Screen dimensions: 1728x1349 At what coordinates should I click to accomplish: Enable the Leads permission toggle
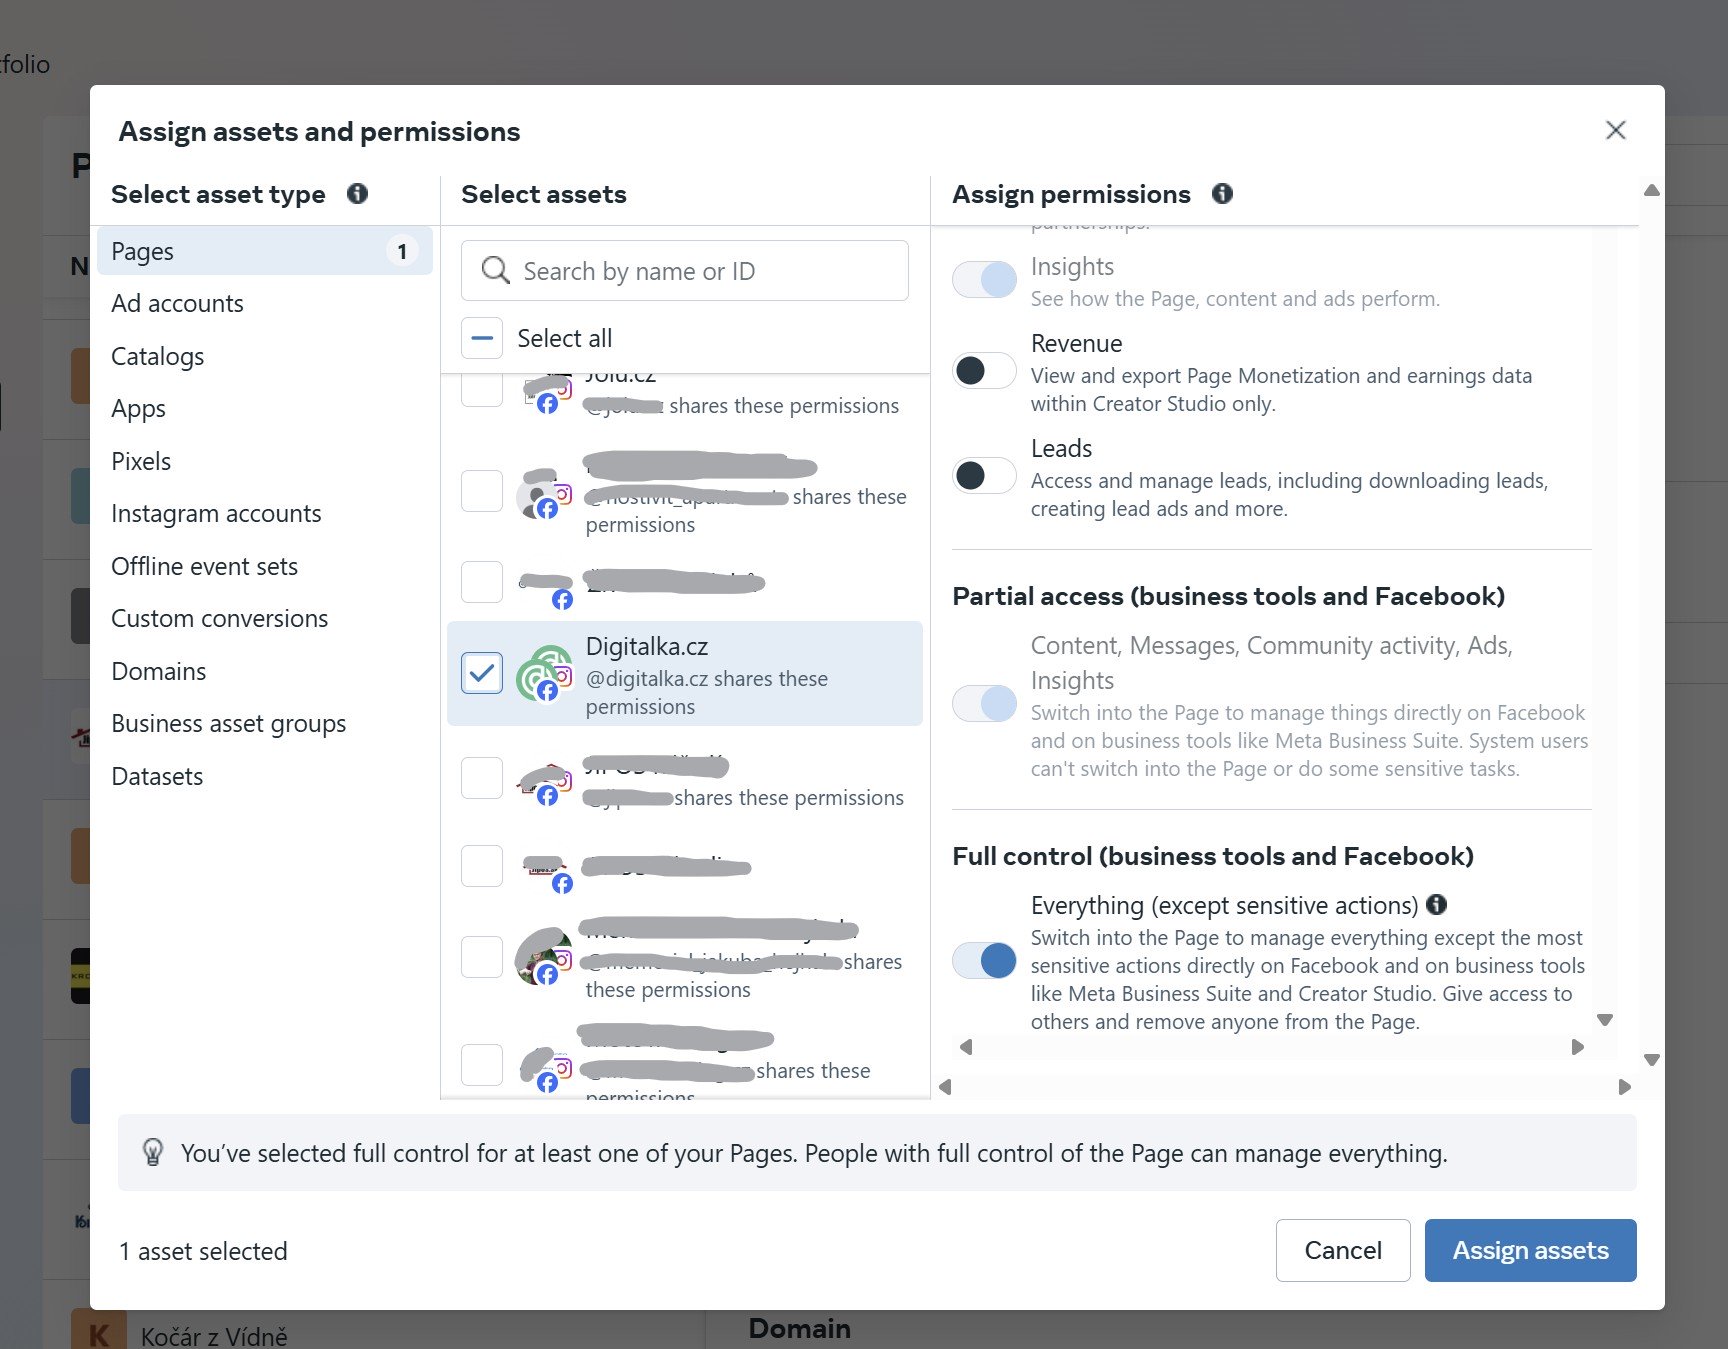pos(984,476)
